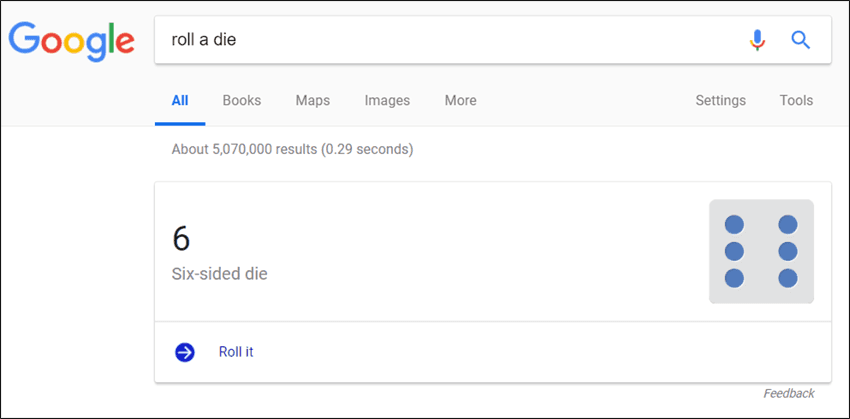Viewport: 850px width, 419px height.
Task: Select the All tab
Action: click(x=180, y=101)
